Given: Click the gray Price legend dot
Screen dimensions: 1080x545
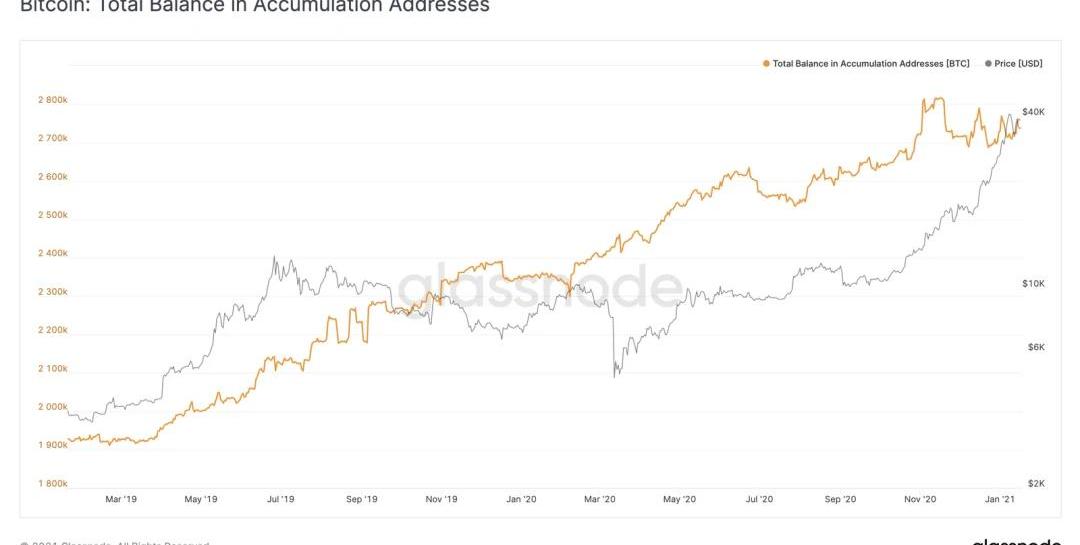Looking at the screenshot, I should [x=988, y=63].
